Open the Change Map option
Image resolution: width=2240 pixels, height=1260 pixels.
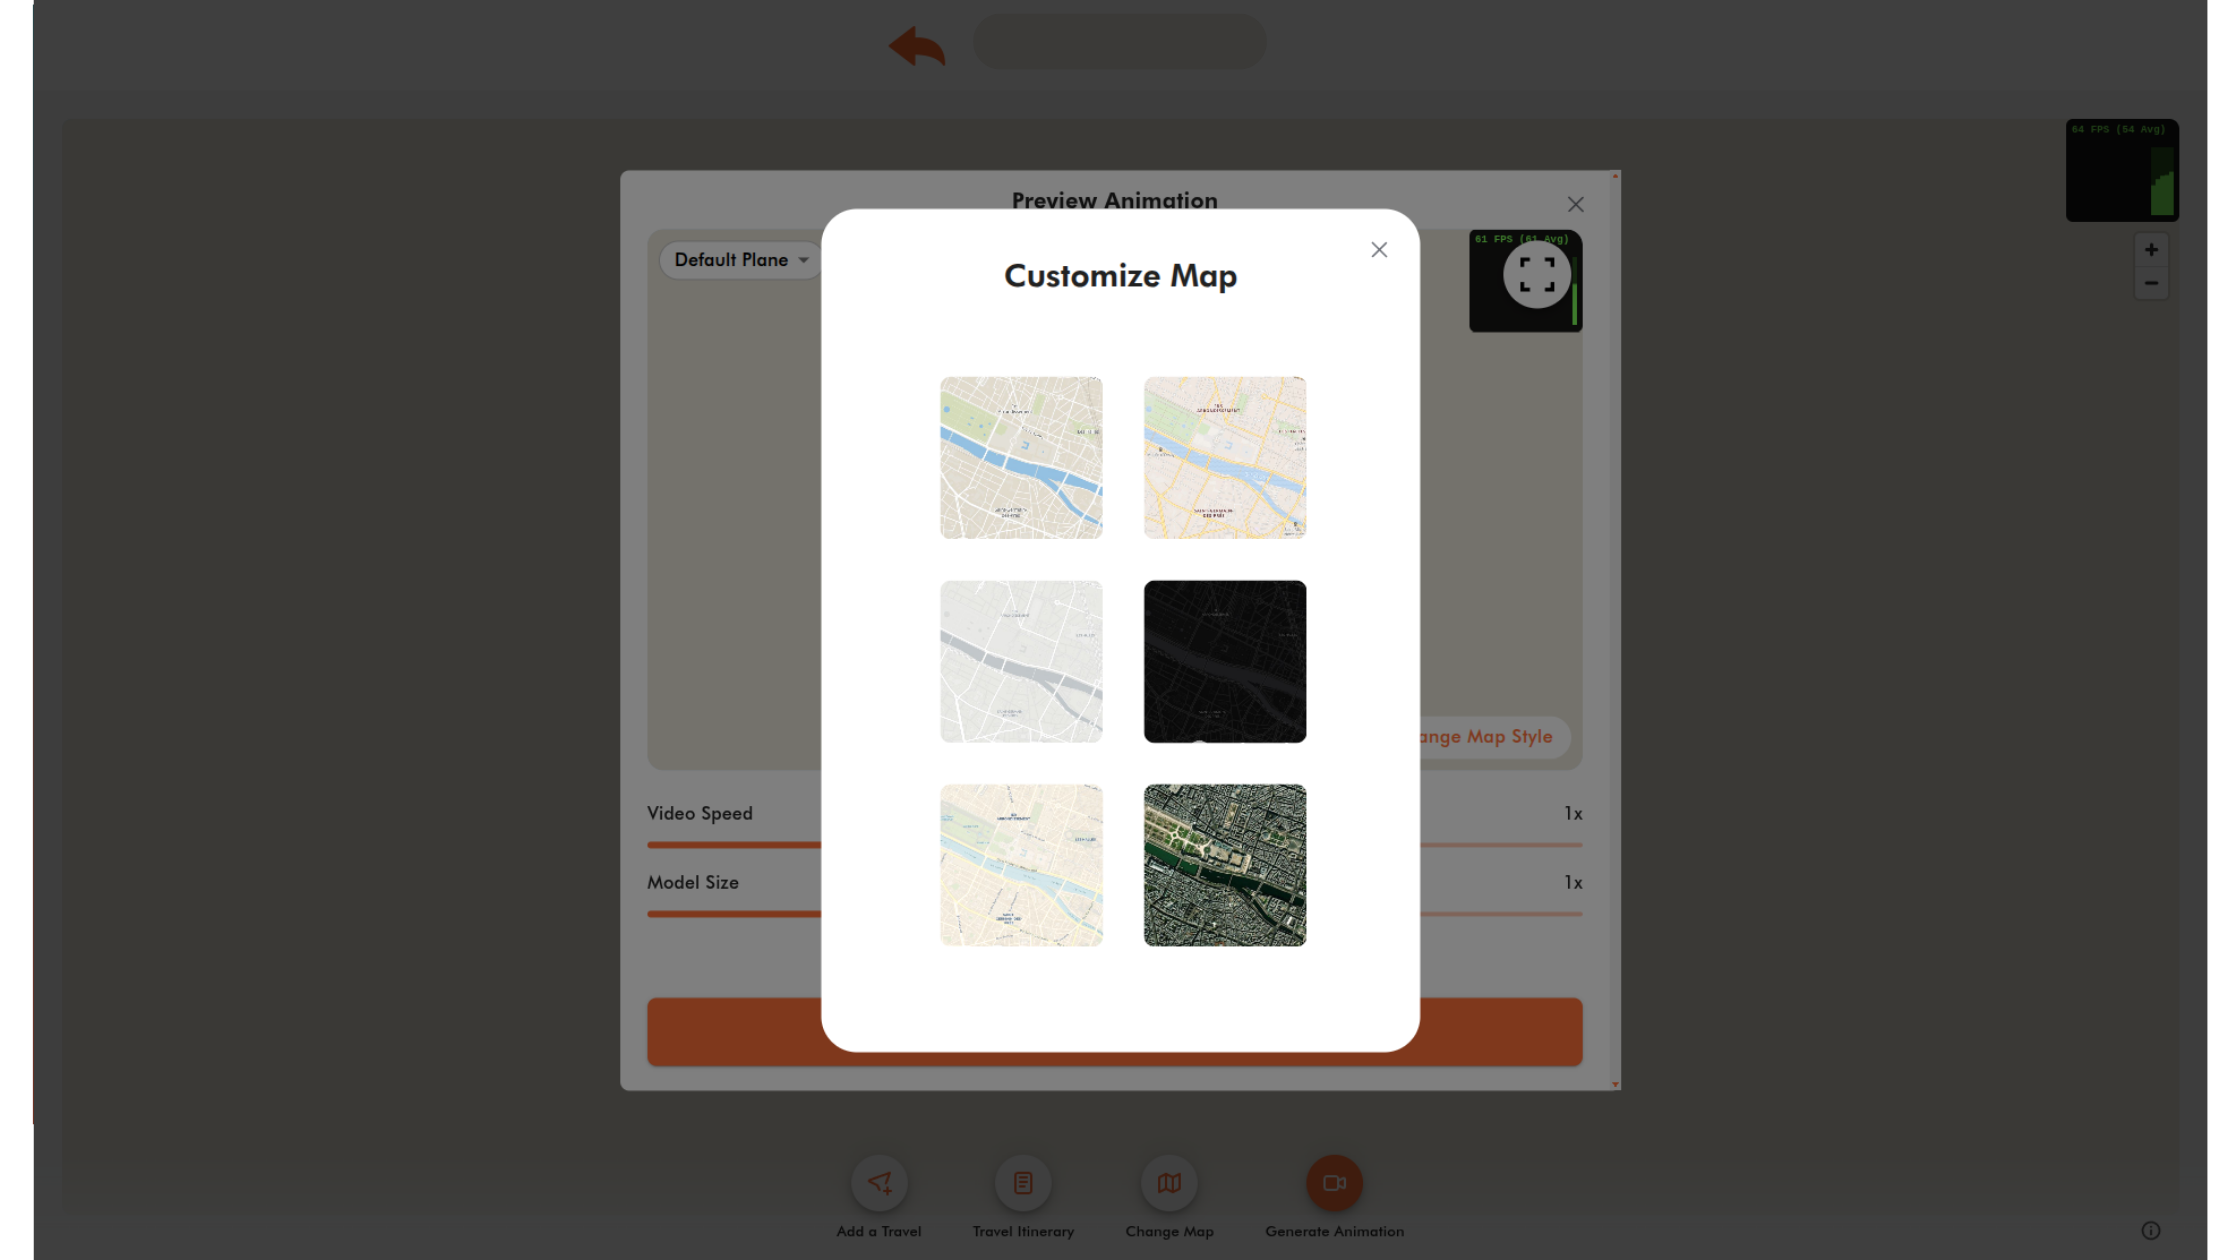tap(1169, 1183)
